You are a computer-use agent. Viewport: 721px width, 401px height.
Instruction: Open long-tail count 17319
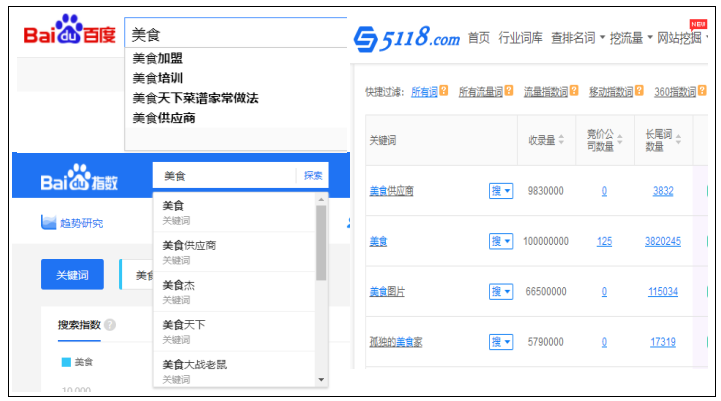663,342
